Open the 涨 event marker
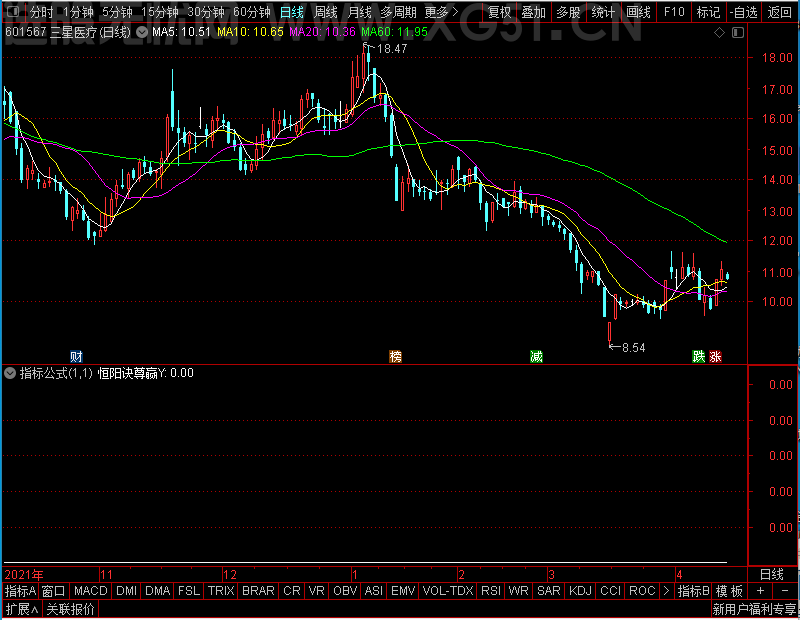This screenshot has height=620, width=800. coord(715,356)
